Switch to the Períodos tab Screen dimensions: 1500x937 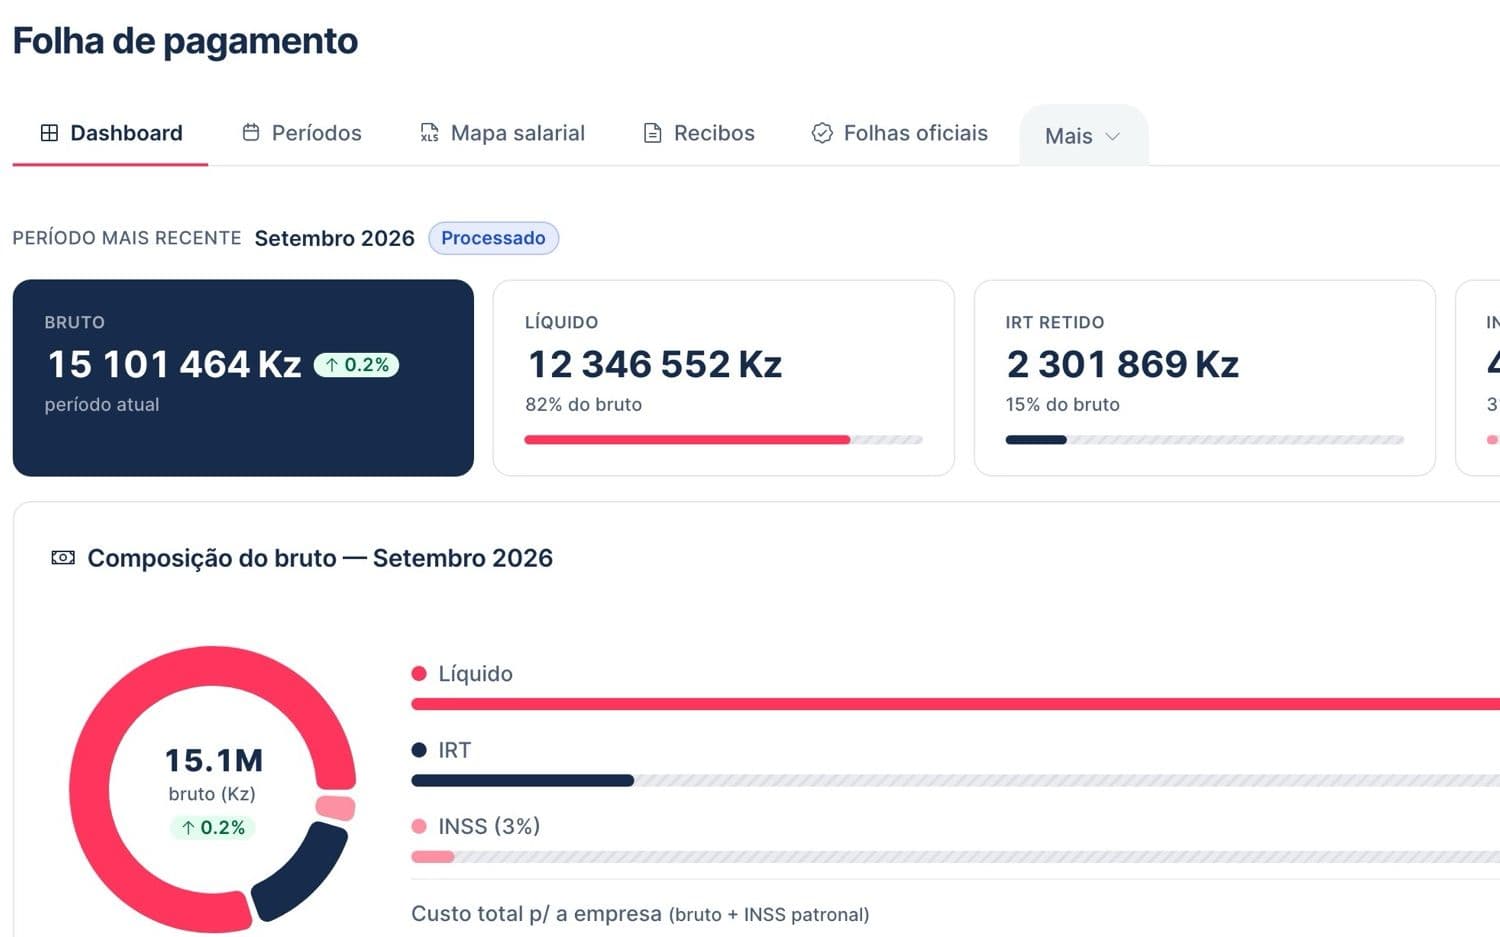click(x=302, y=133)
